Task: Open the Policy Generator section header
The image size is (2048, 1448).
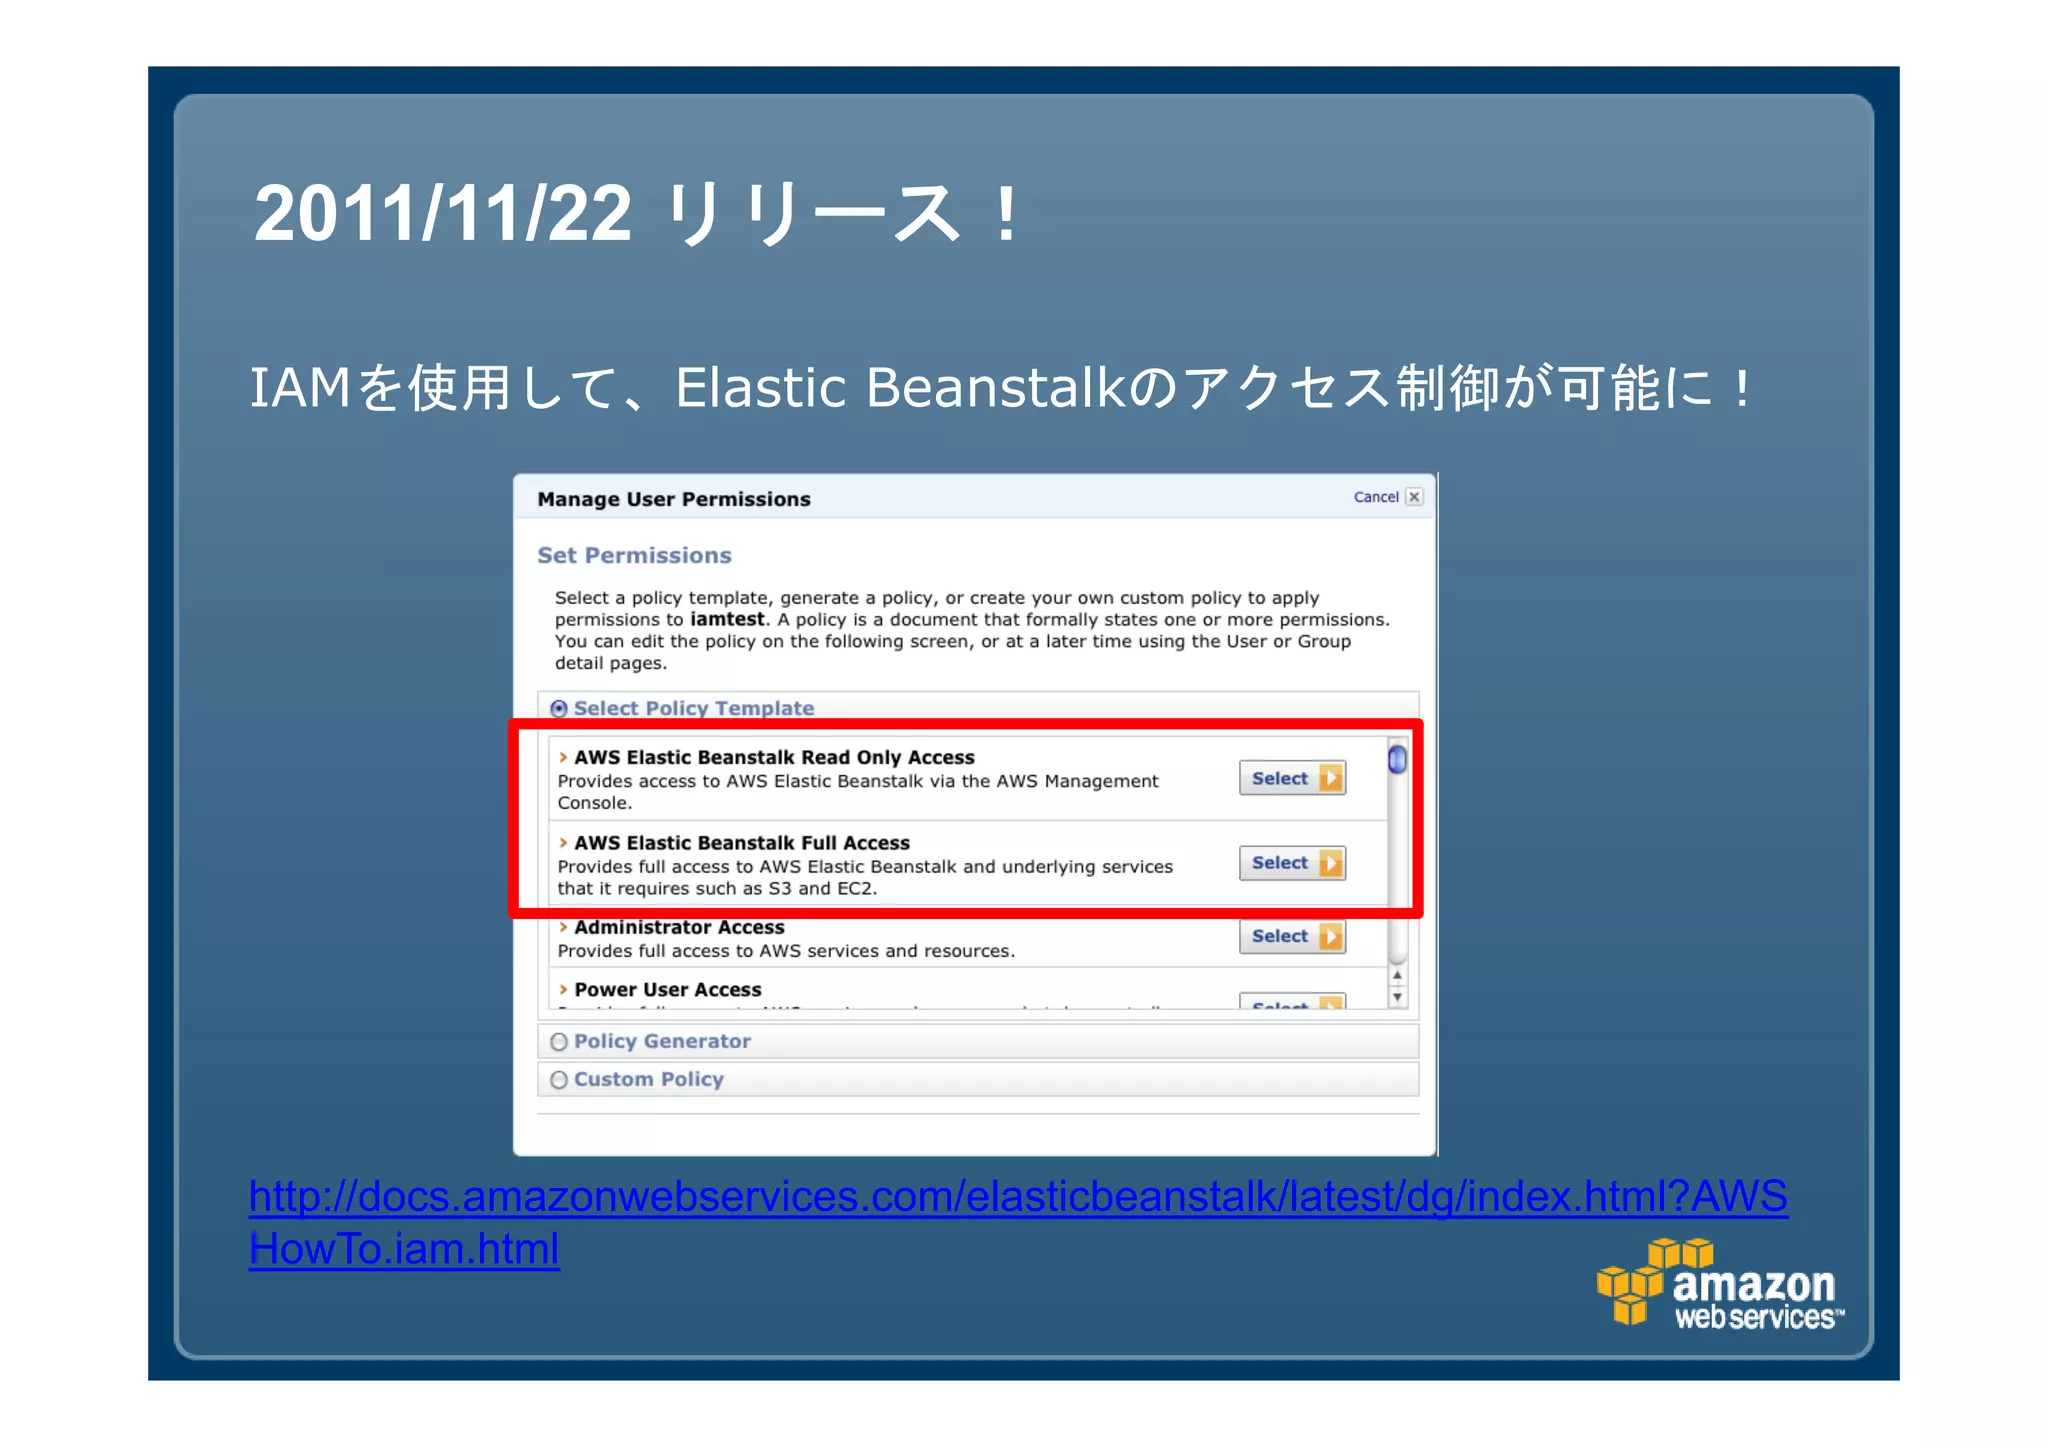Action: click(x=662, y=1041)
